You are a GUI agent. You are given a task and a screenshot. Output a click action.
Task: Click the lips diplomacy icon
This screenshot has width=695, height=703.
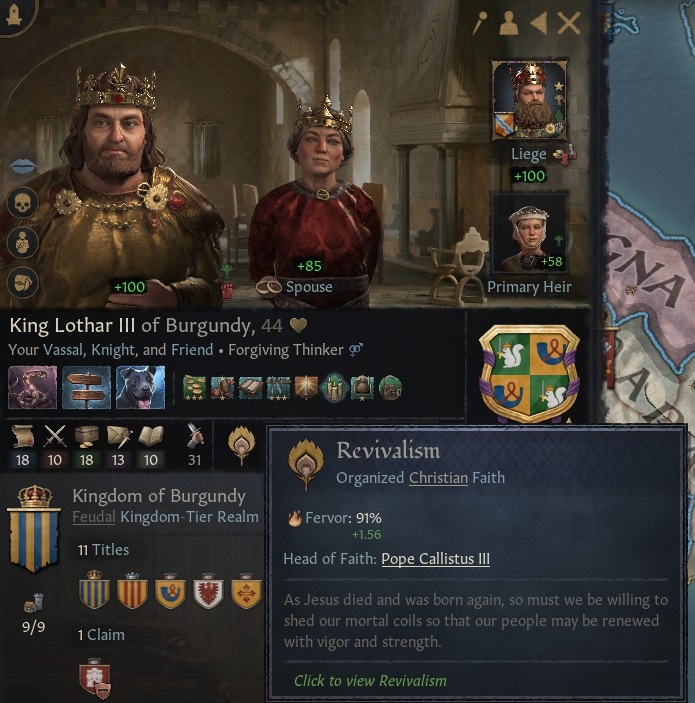coord(22,166)
